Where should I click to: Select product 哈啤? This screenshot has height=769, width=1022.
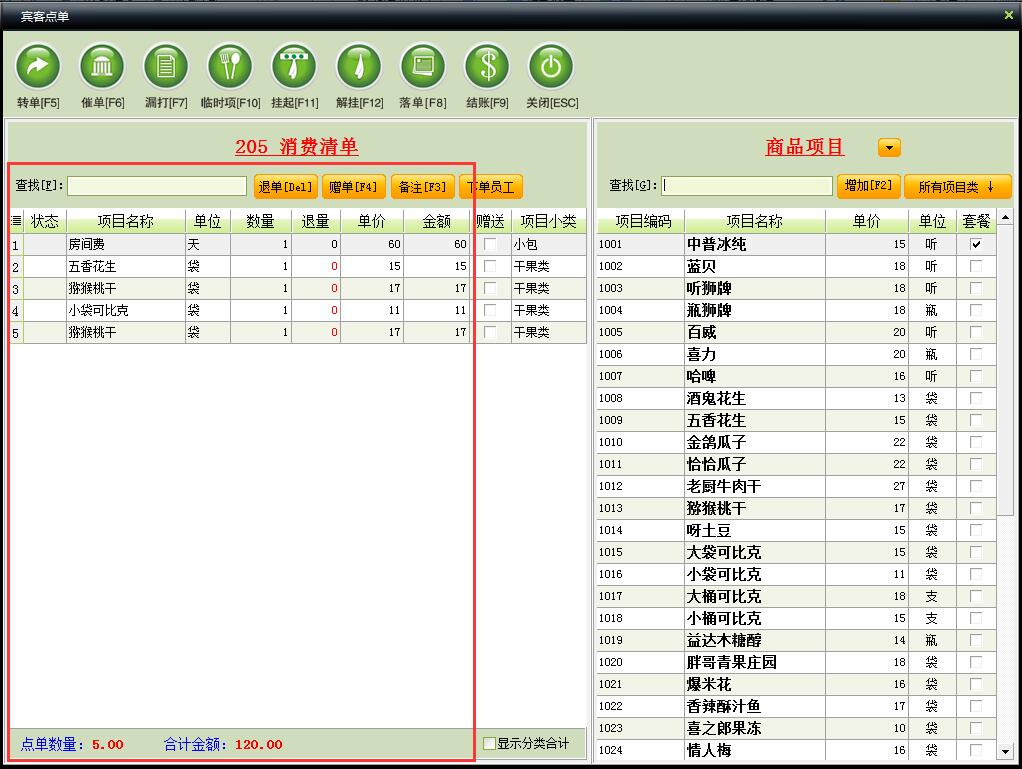point(796,376)
